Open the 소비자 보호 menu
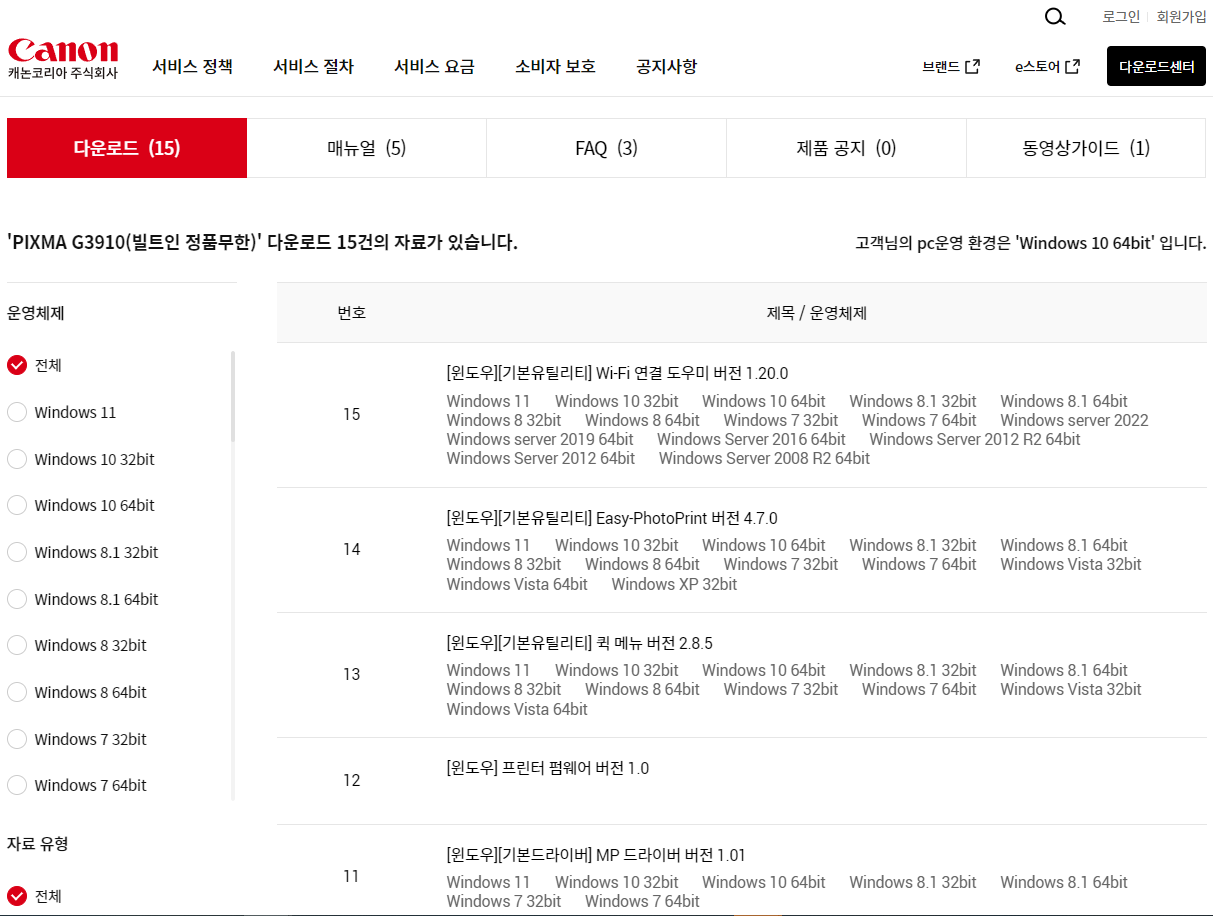The height and width of the screenshot is (916, 1213). pyautogui.click(x=555, y=66)
